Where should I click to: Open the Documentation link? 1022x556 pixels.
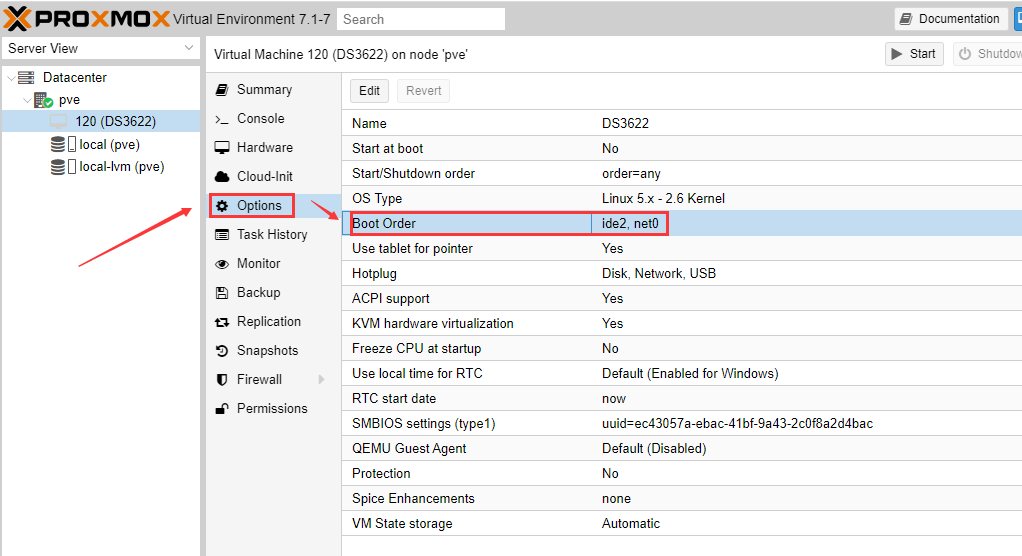pyautogui.click(x=950, y=19)
